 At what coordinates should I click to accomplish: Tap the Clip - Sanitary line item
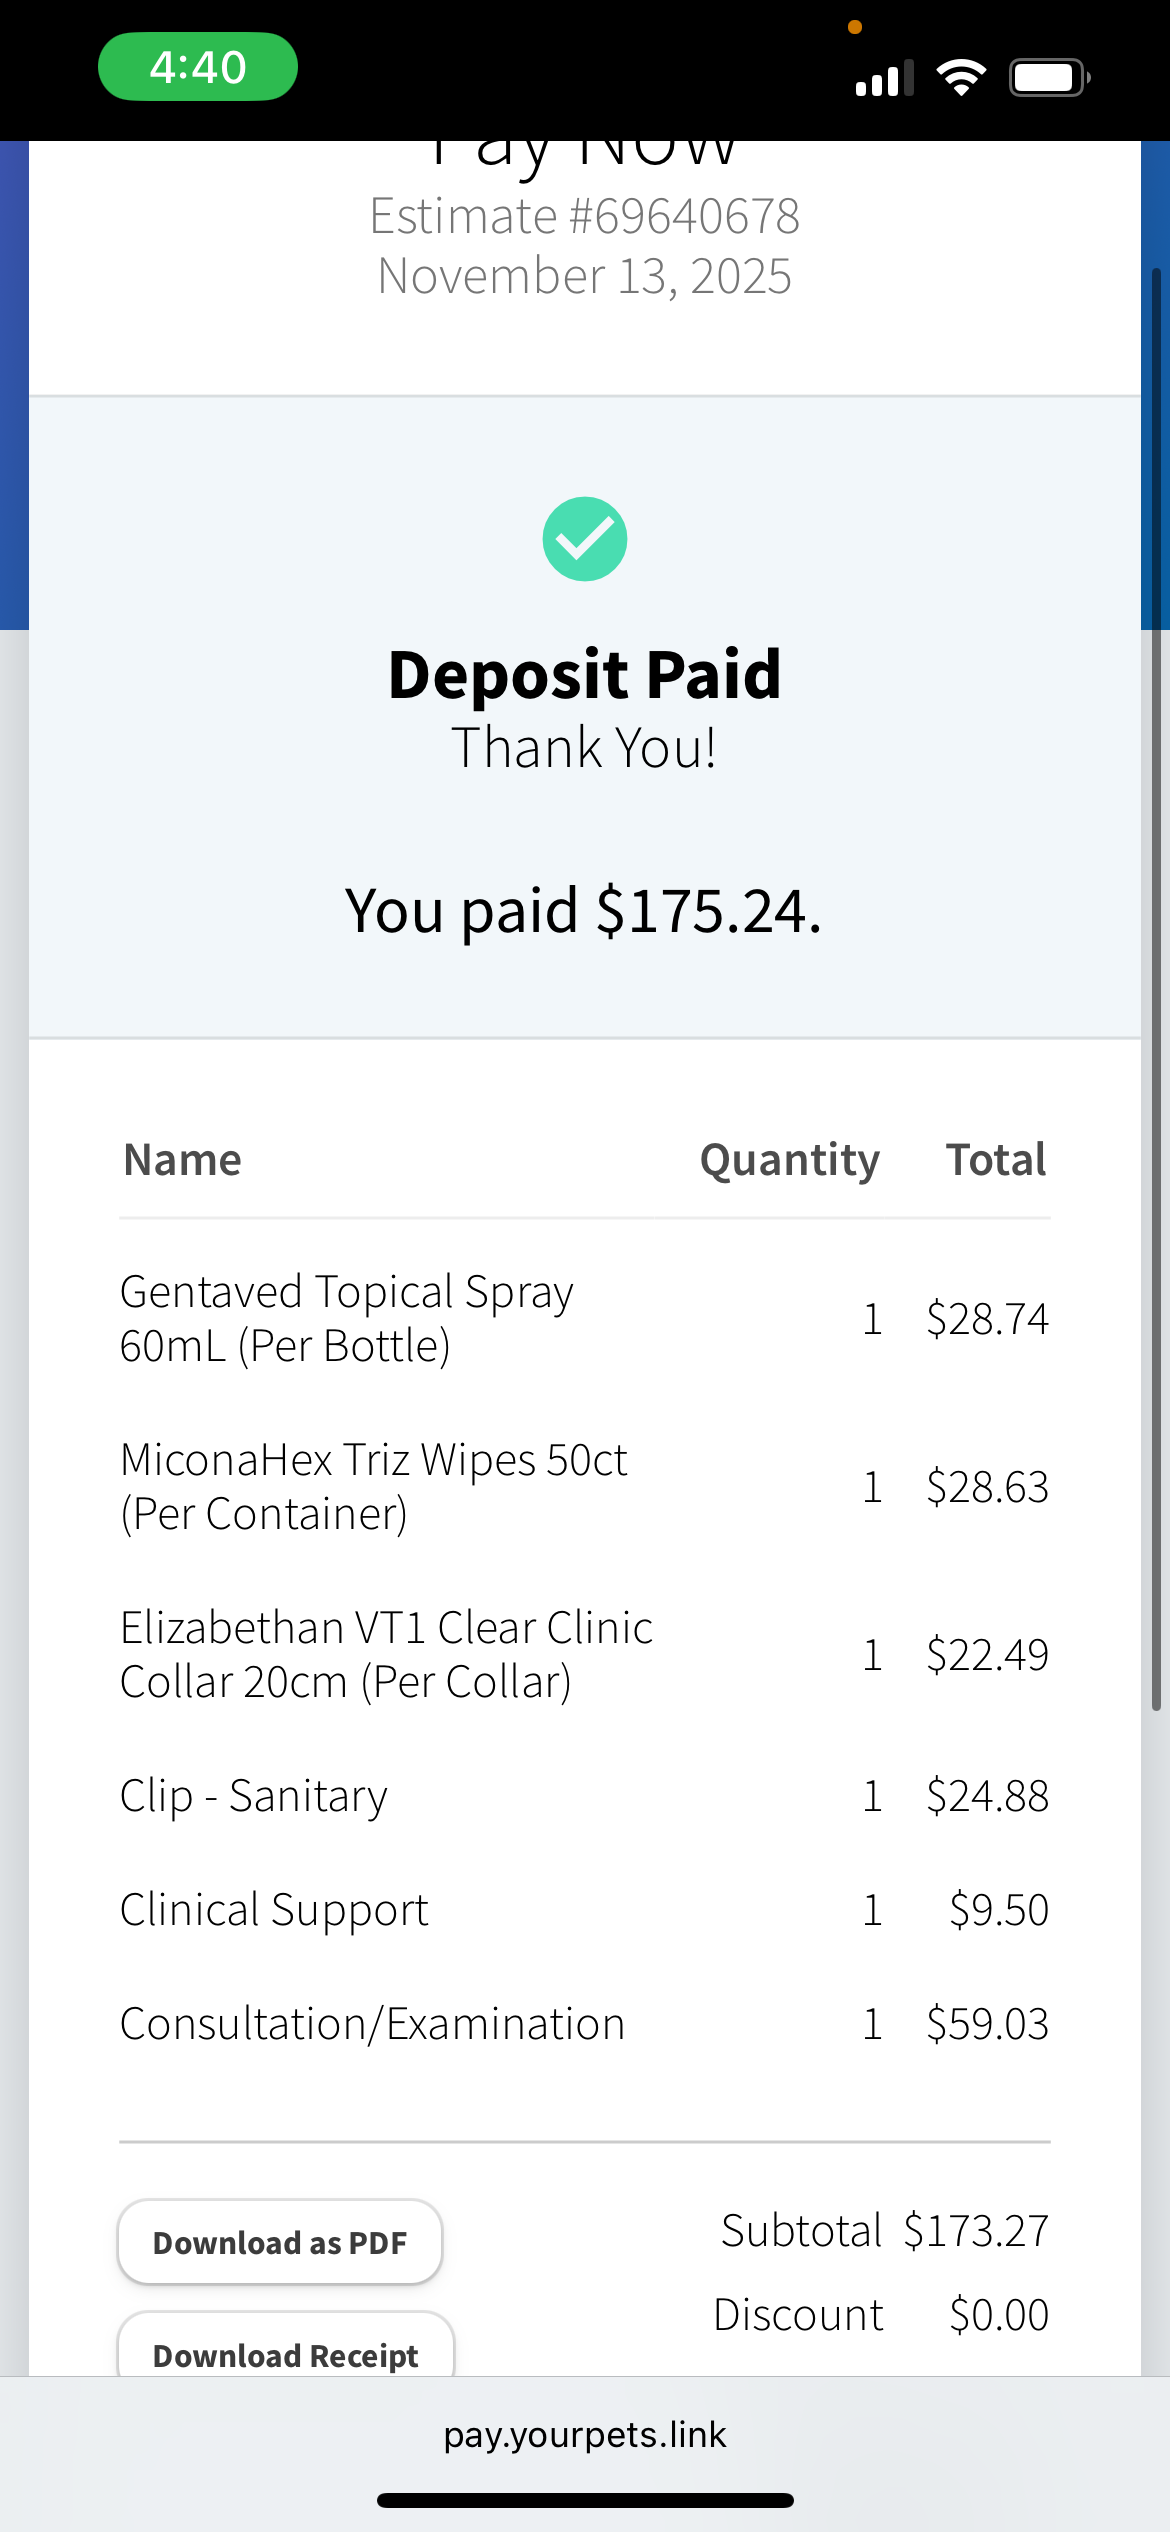point(254,1796)
